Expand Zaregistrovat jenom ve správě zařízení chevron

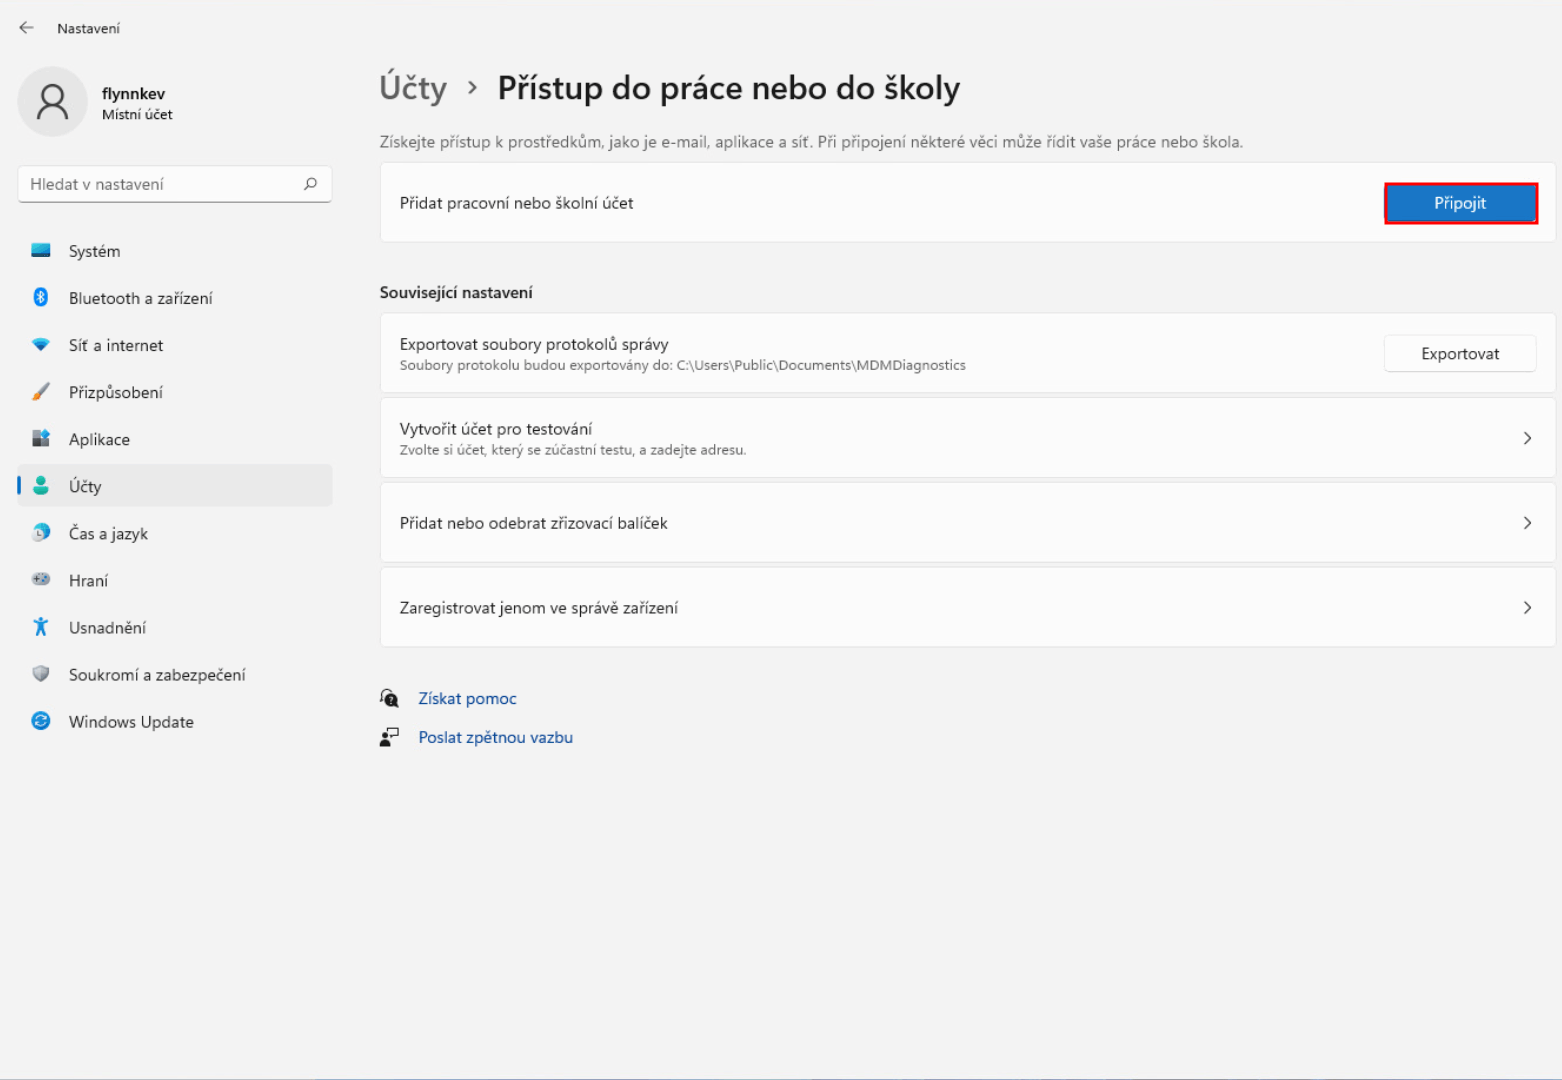(1527, 608)
